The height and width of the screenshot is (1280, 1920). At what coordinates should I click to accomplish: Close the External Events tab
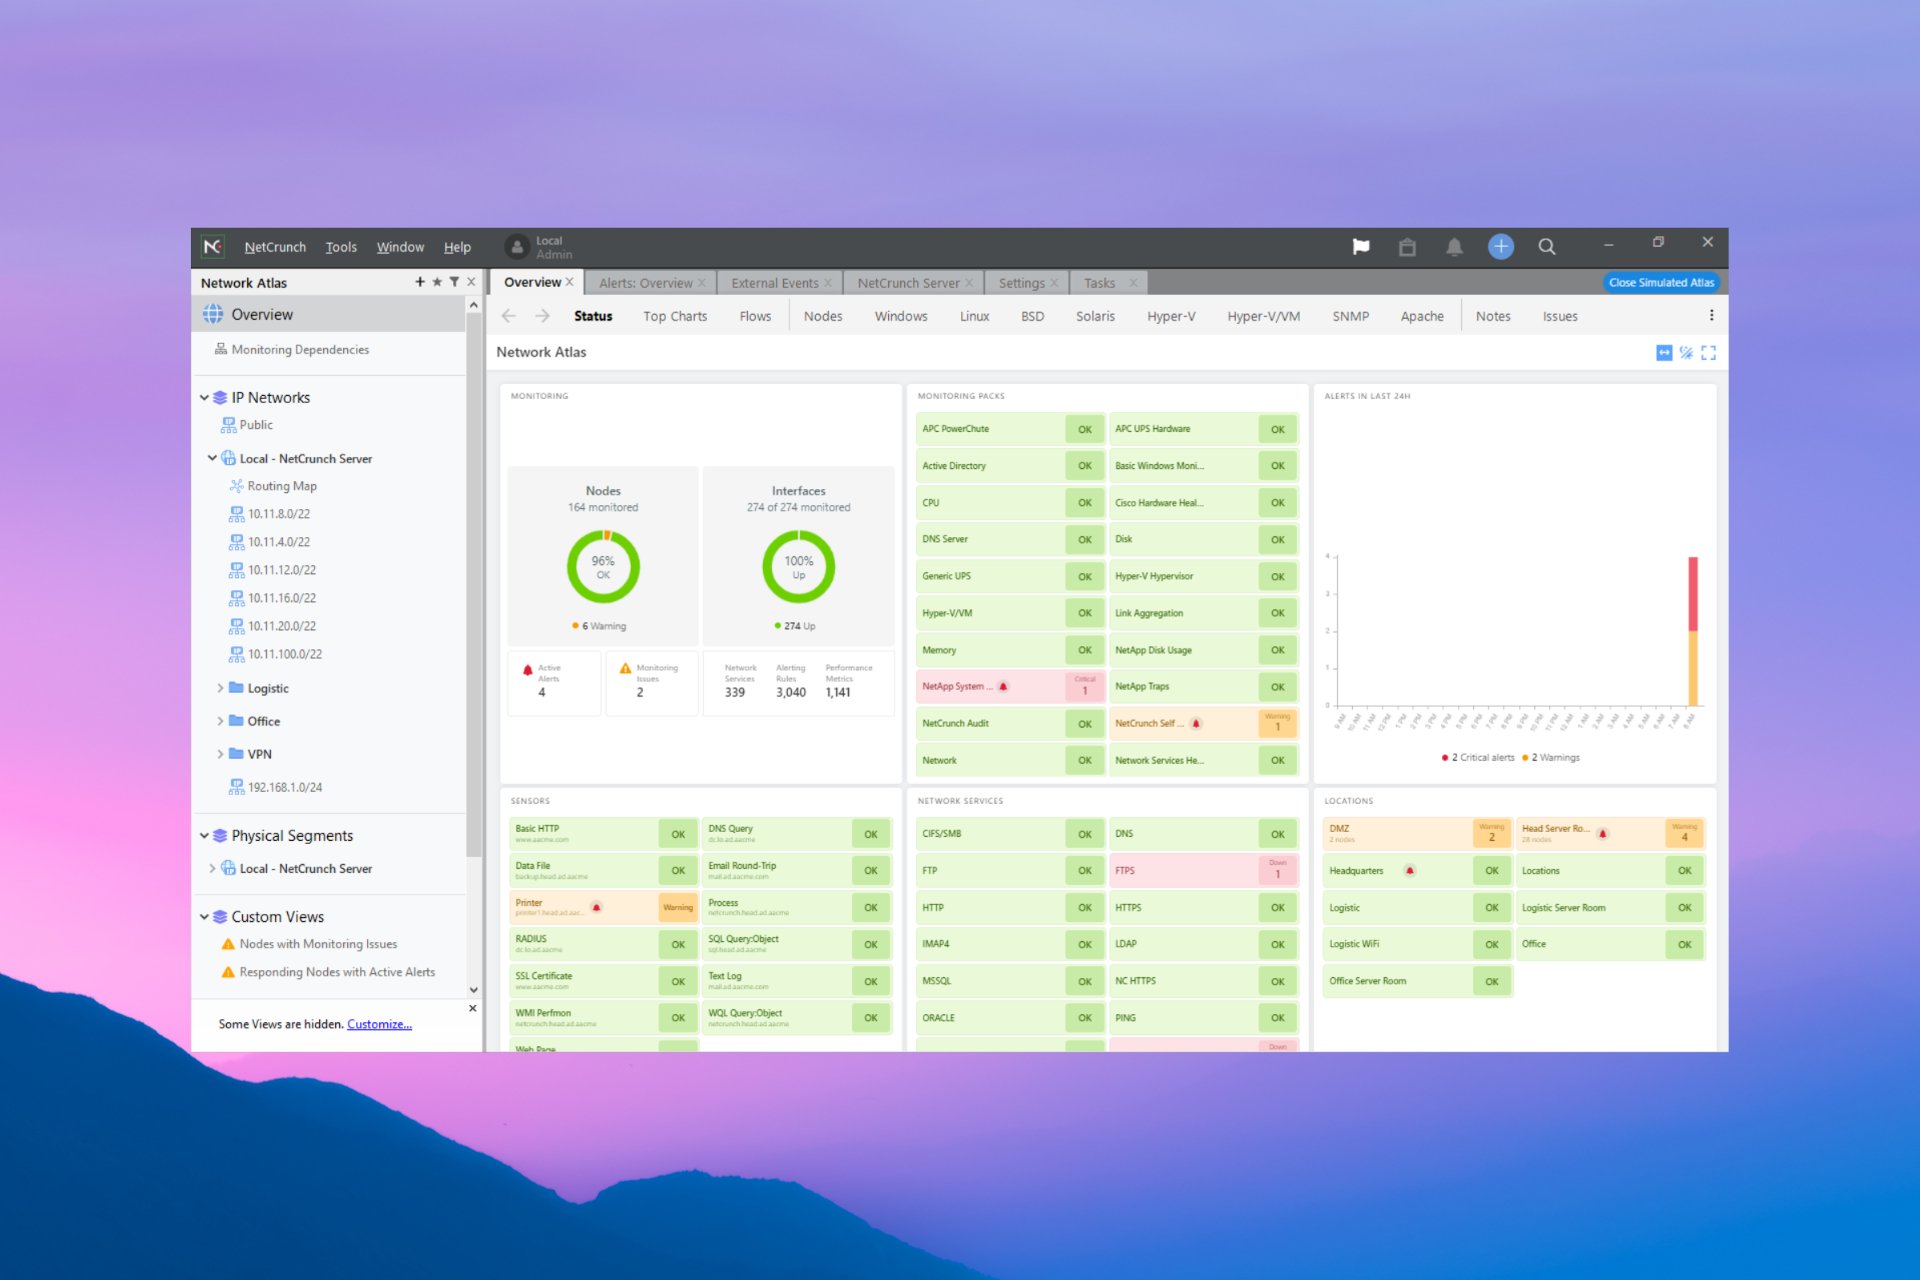[828, 283]
